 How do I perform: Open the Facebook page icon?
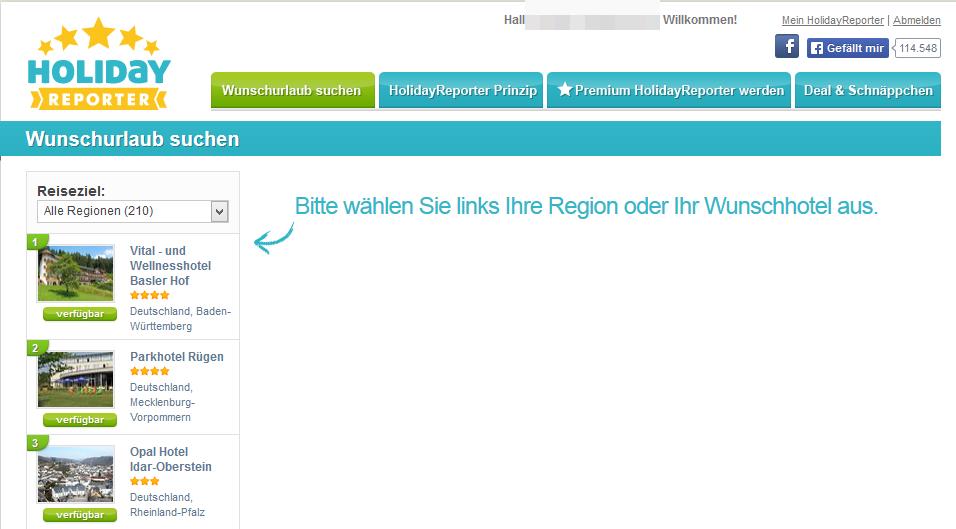coord(787,46)
